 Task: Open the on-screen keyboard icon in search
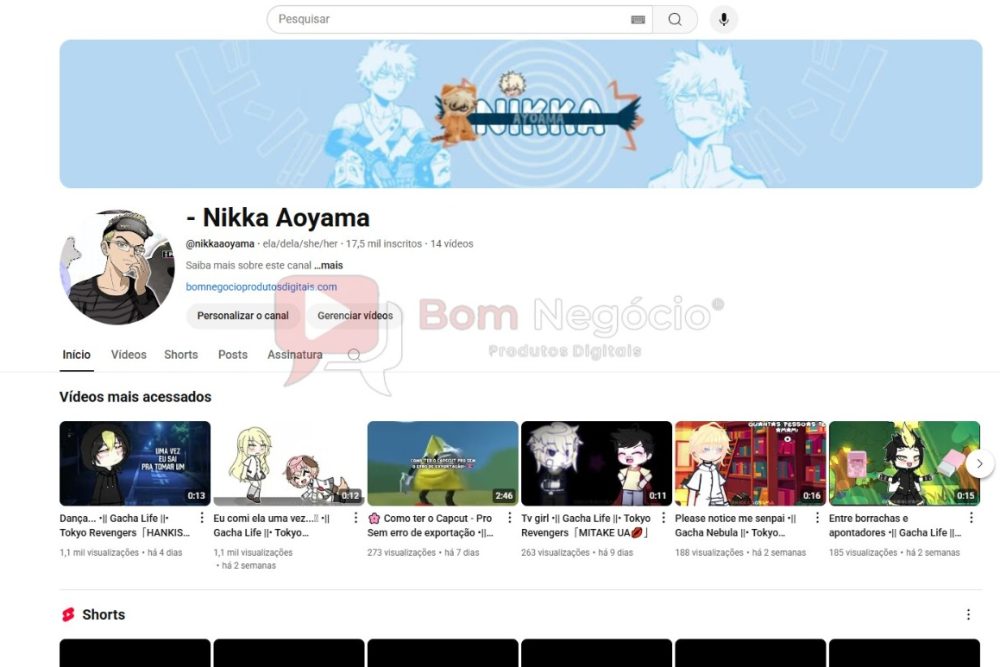pos(638,20)
